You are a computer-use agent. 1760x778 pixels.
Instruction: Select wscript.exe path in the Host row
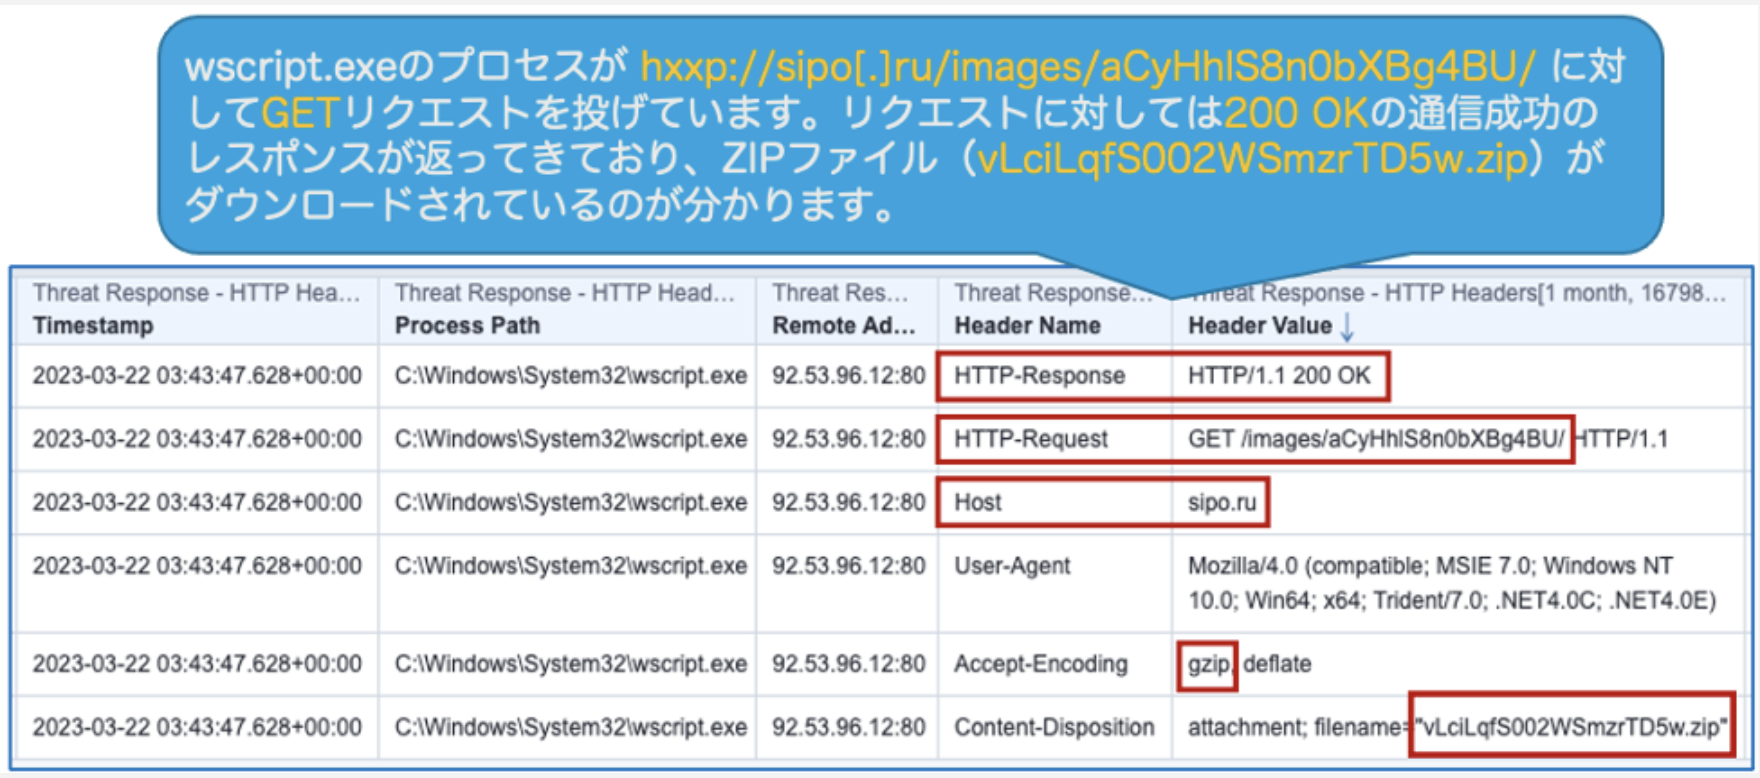(x=571, y=502)
